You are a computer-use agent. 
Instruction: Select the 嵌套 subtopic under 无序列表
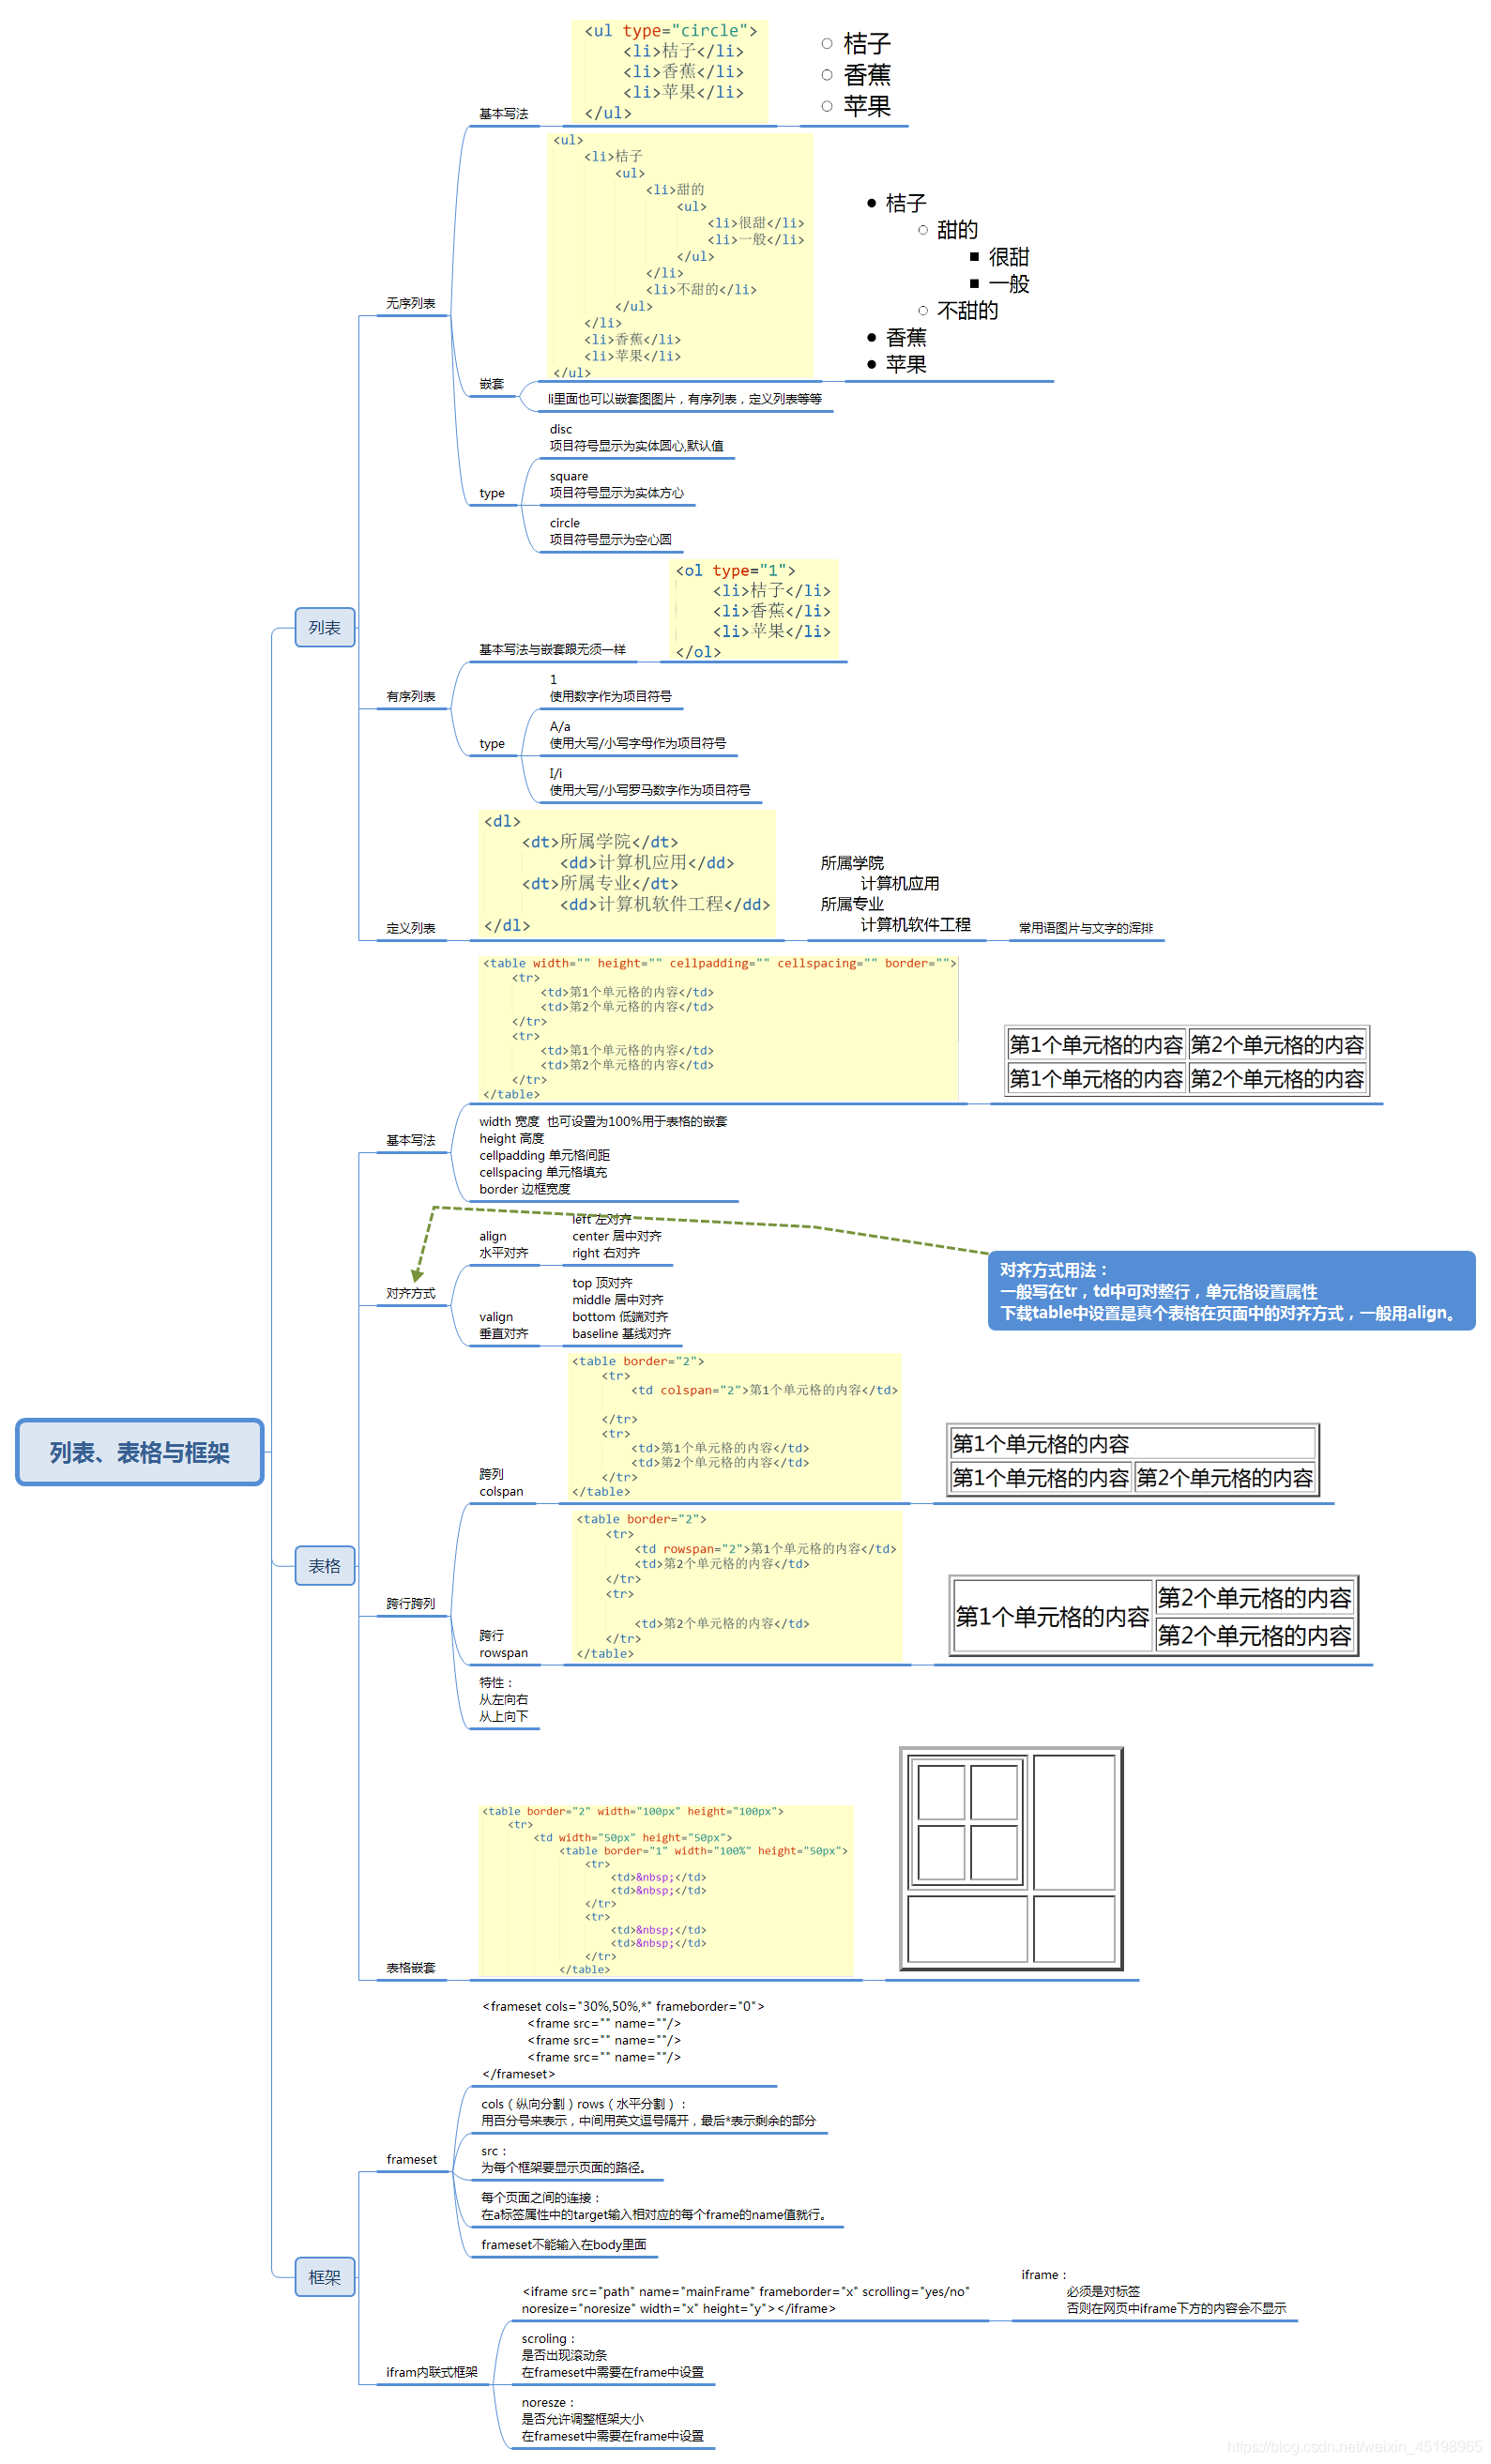point(492,384)
